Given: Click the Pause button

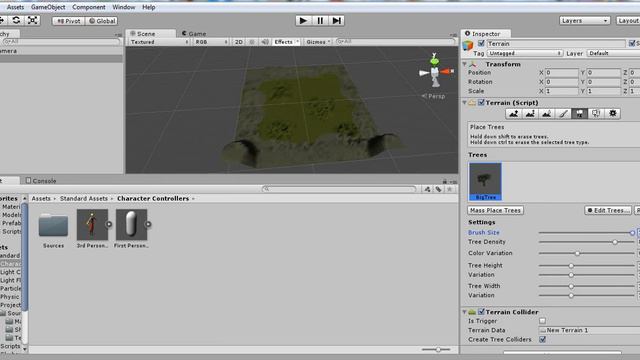Looking at the screenshot, I should pos(320,20).
